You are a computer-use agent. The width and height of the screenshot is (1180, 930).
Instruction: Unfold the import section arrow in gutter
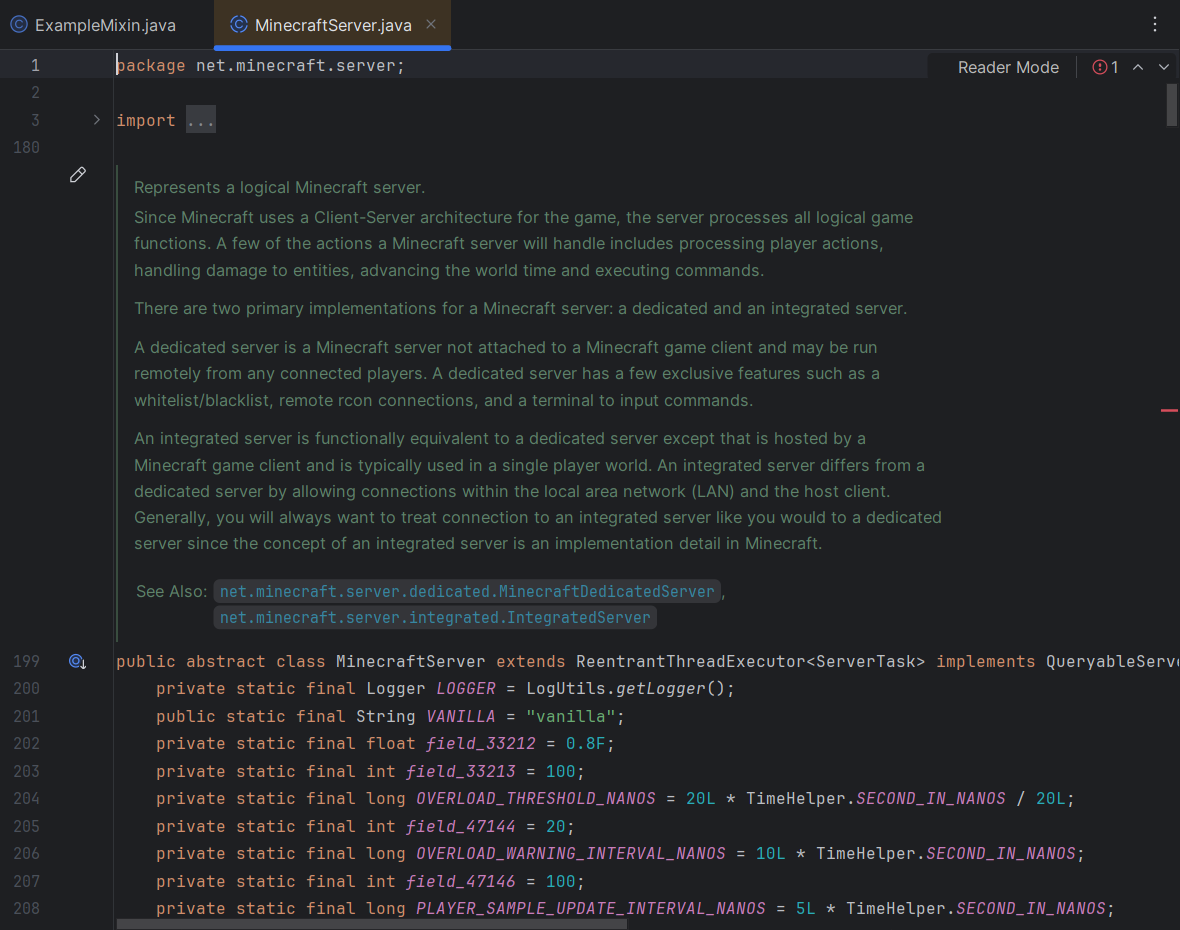[x=96, y=119]
